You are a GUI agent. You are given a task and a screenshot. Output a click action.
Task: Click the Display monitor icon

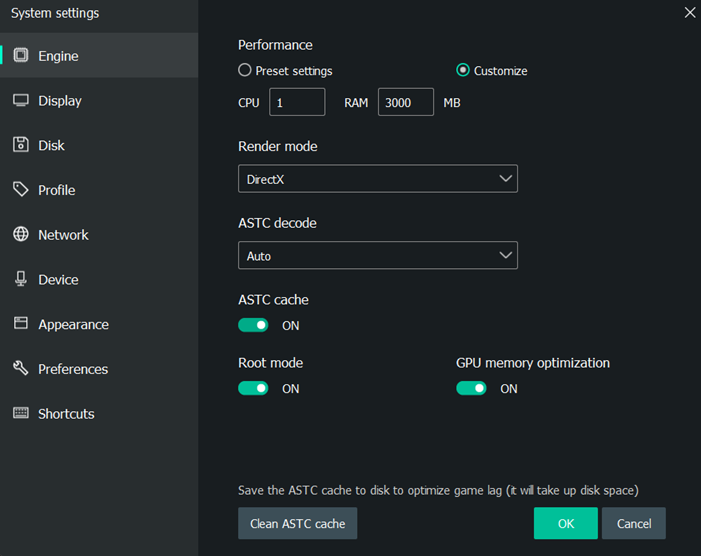click(21, 101)
